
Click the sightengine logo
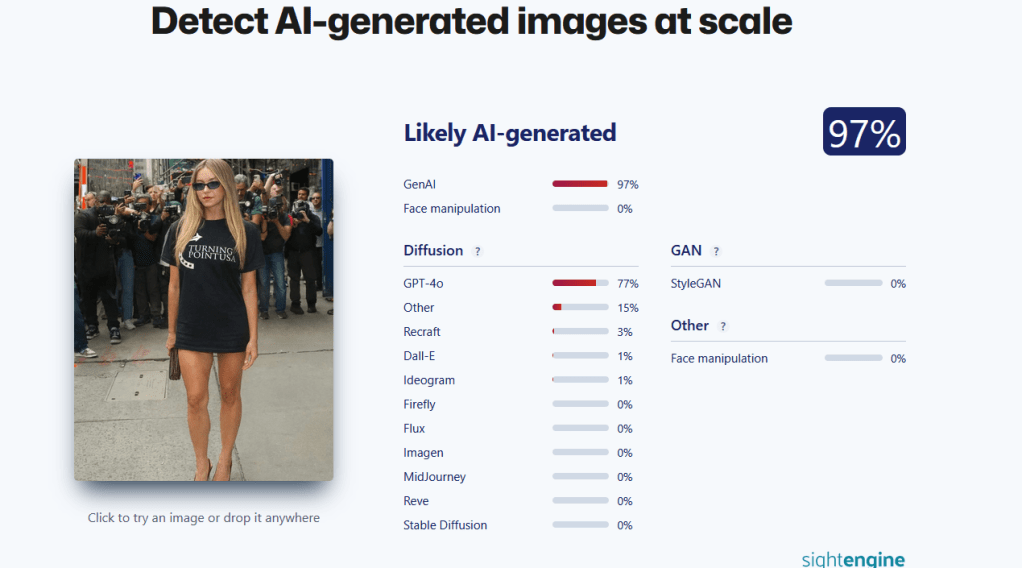pos(852,558)
